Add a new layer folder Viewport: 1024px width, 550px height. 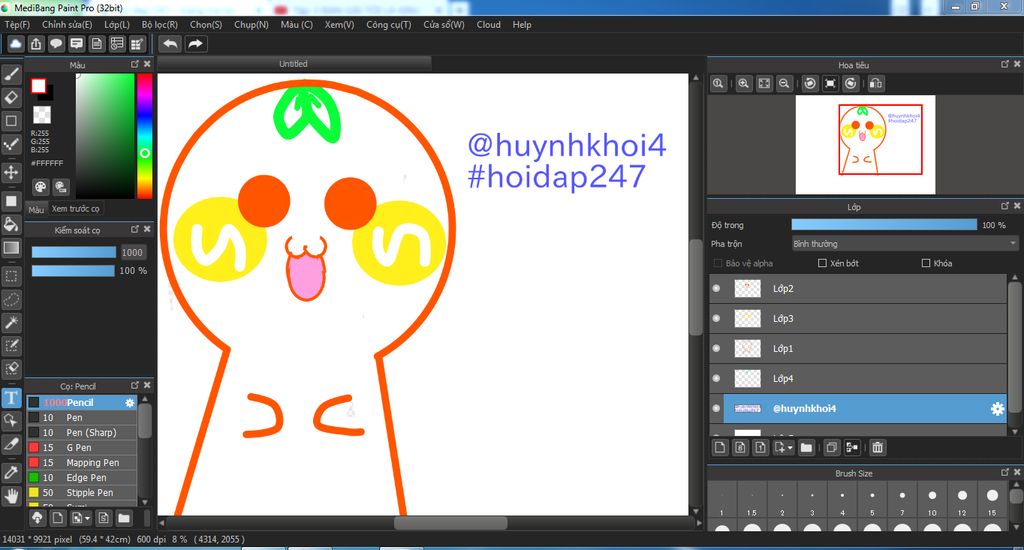point(807,447)
